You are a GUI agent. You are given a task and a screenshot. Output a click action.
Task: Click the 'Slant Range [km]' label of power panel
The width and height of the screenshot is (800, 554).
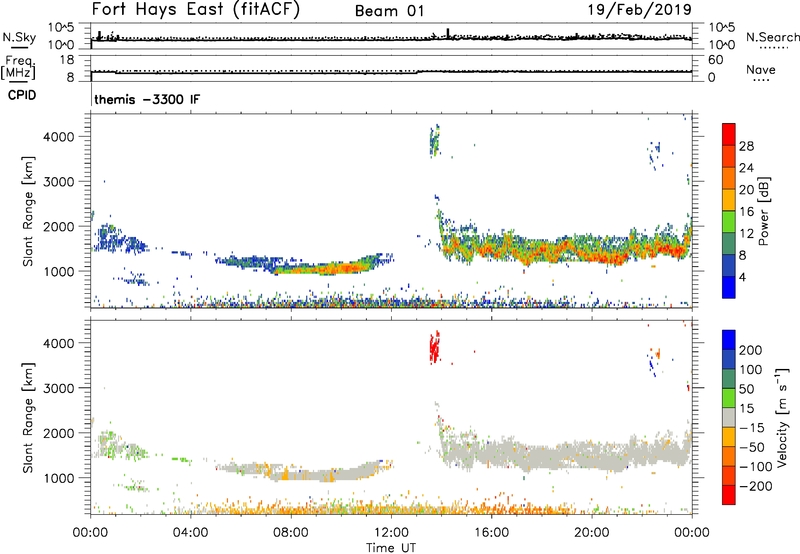pyautogui.click(x=28, y=211)
